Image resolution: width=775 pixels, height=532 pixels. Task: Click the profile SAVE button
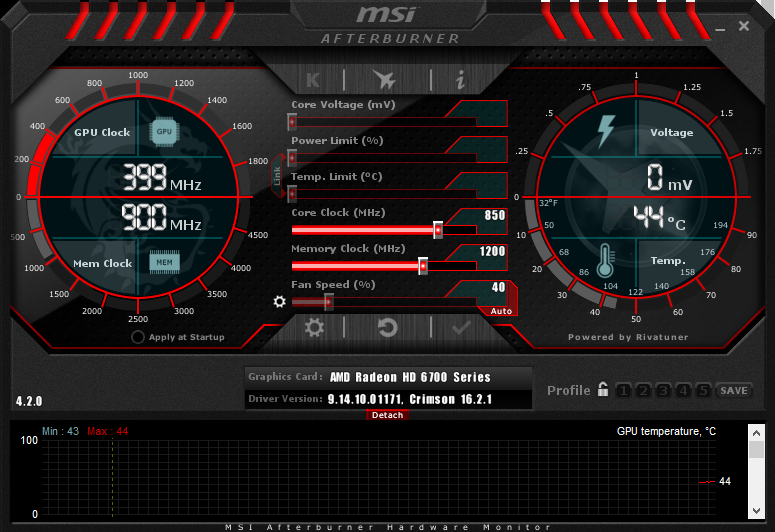click(734, 391)
